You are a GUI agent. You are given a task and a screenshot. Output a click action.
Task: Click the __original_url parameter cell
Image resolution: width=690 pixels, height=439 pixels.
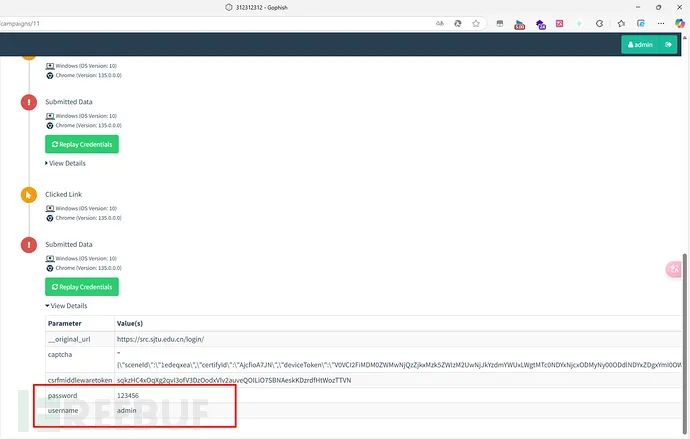[80, 339]
